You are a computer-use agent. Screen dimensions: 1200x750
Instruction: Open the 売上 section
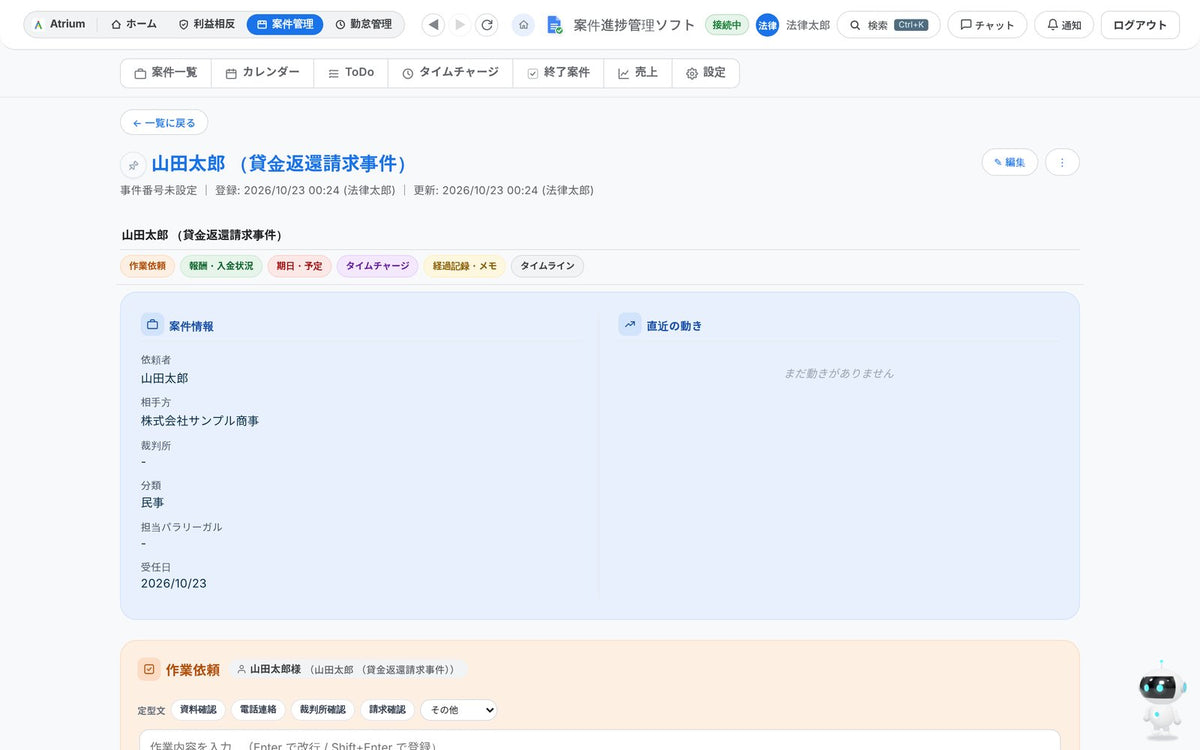pos(638,73)
